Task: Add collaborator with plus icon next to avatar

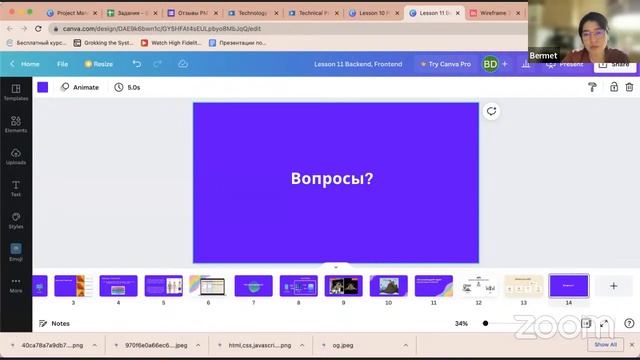Action: tap(504, 64)
